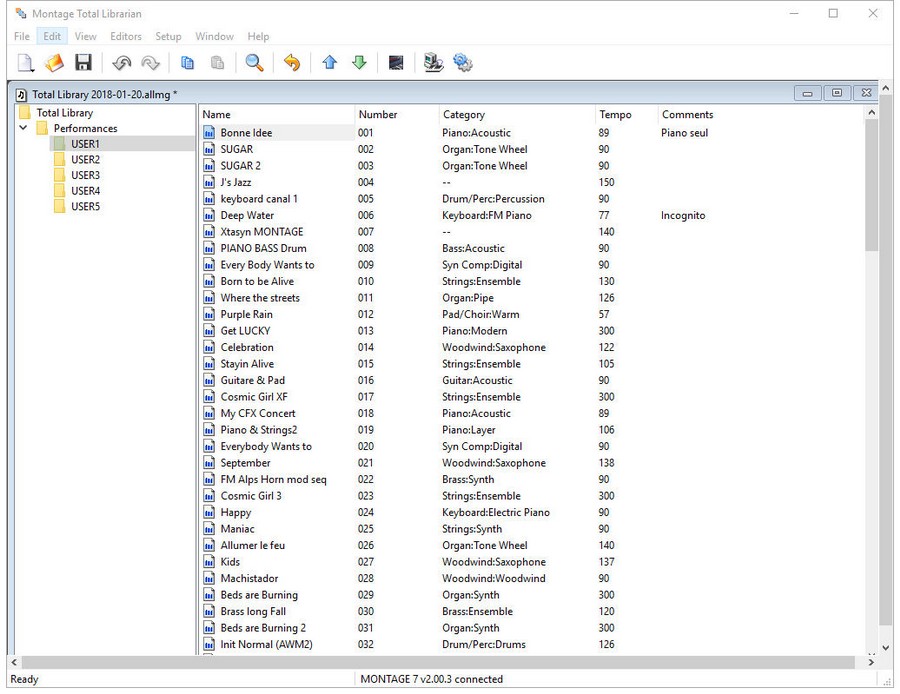Select the USER3 folder in tree
The image size is (900, 694).
pyautogui.click(x=85, y=175)
